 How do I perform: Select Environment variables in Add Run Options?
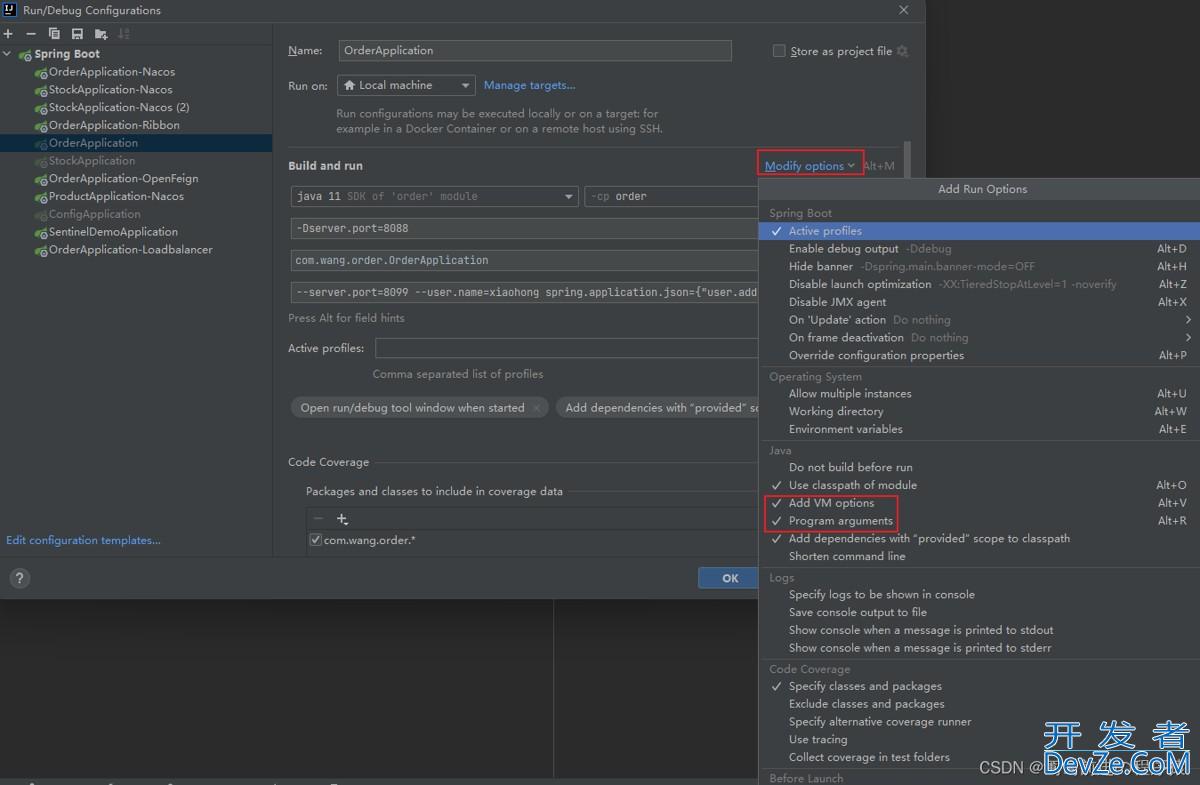(845, 429)
